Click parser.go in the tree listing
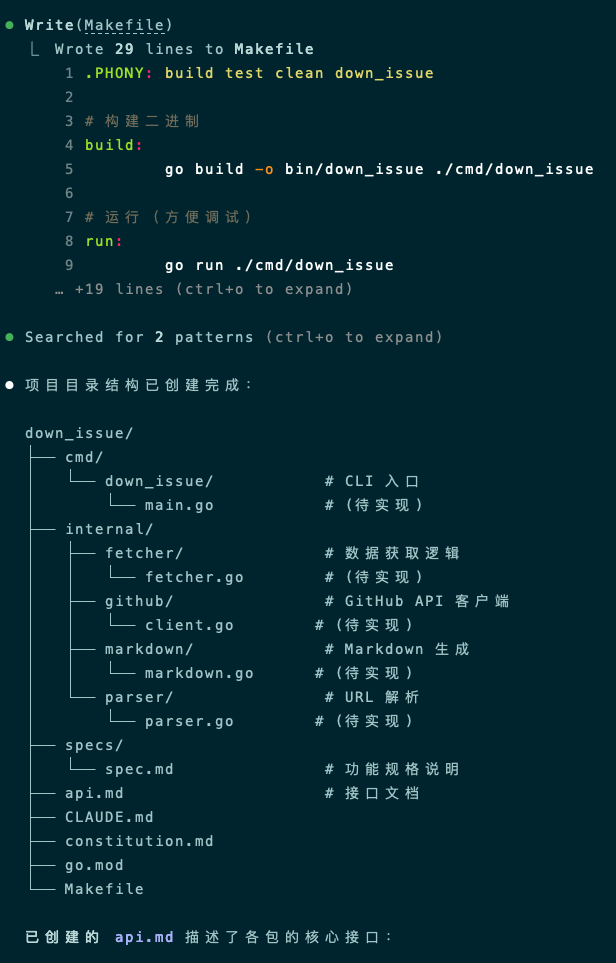This screenshot has width=616, height=963. point(189,721)
